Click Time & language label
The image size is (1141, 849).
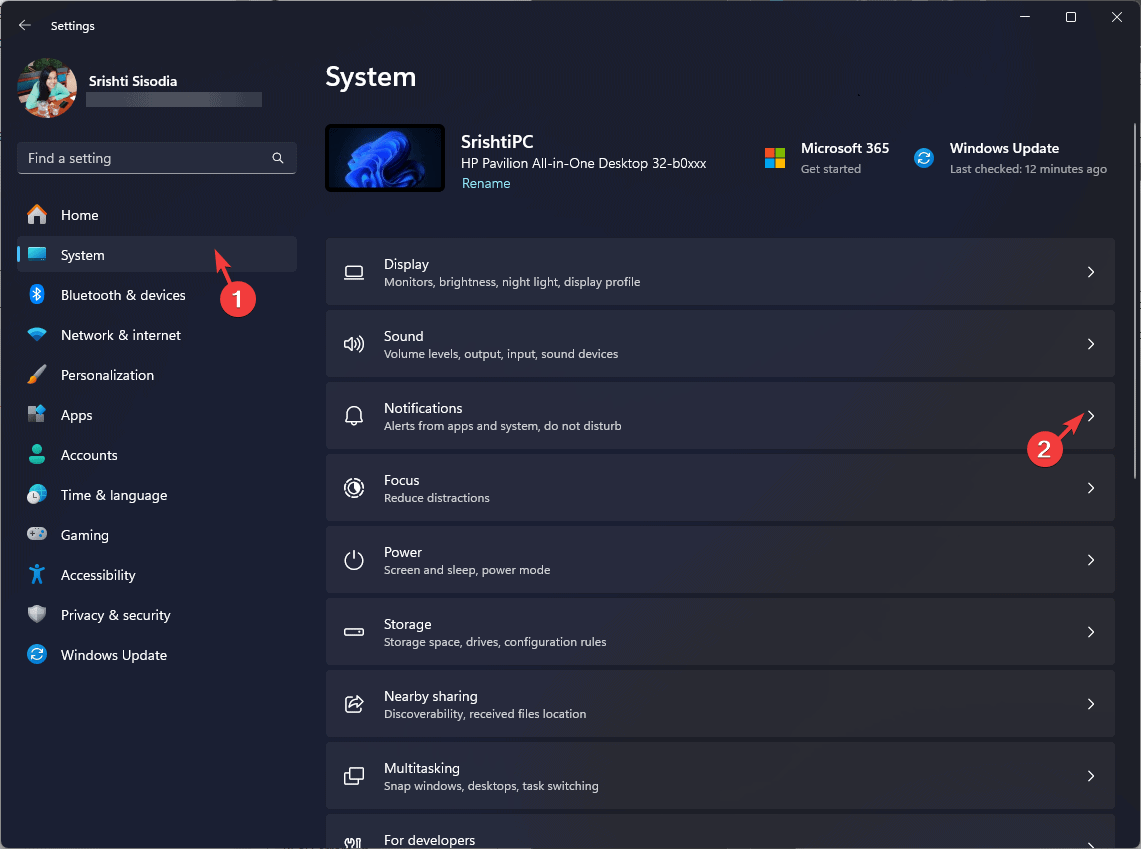[114, 495]
